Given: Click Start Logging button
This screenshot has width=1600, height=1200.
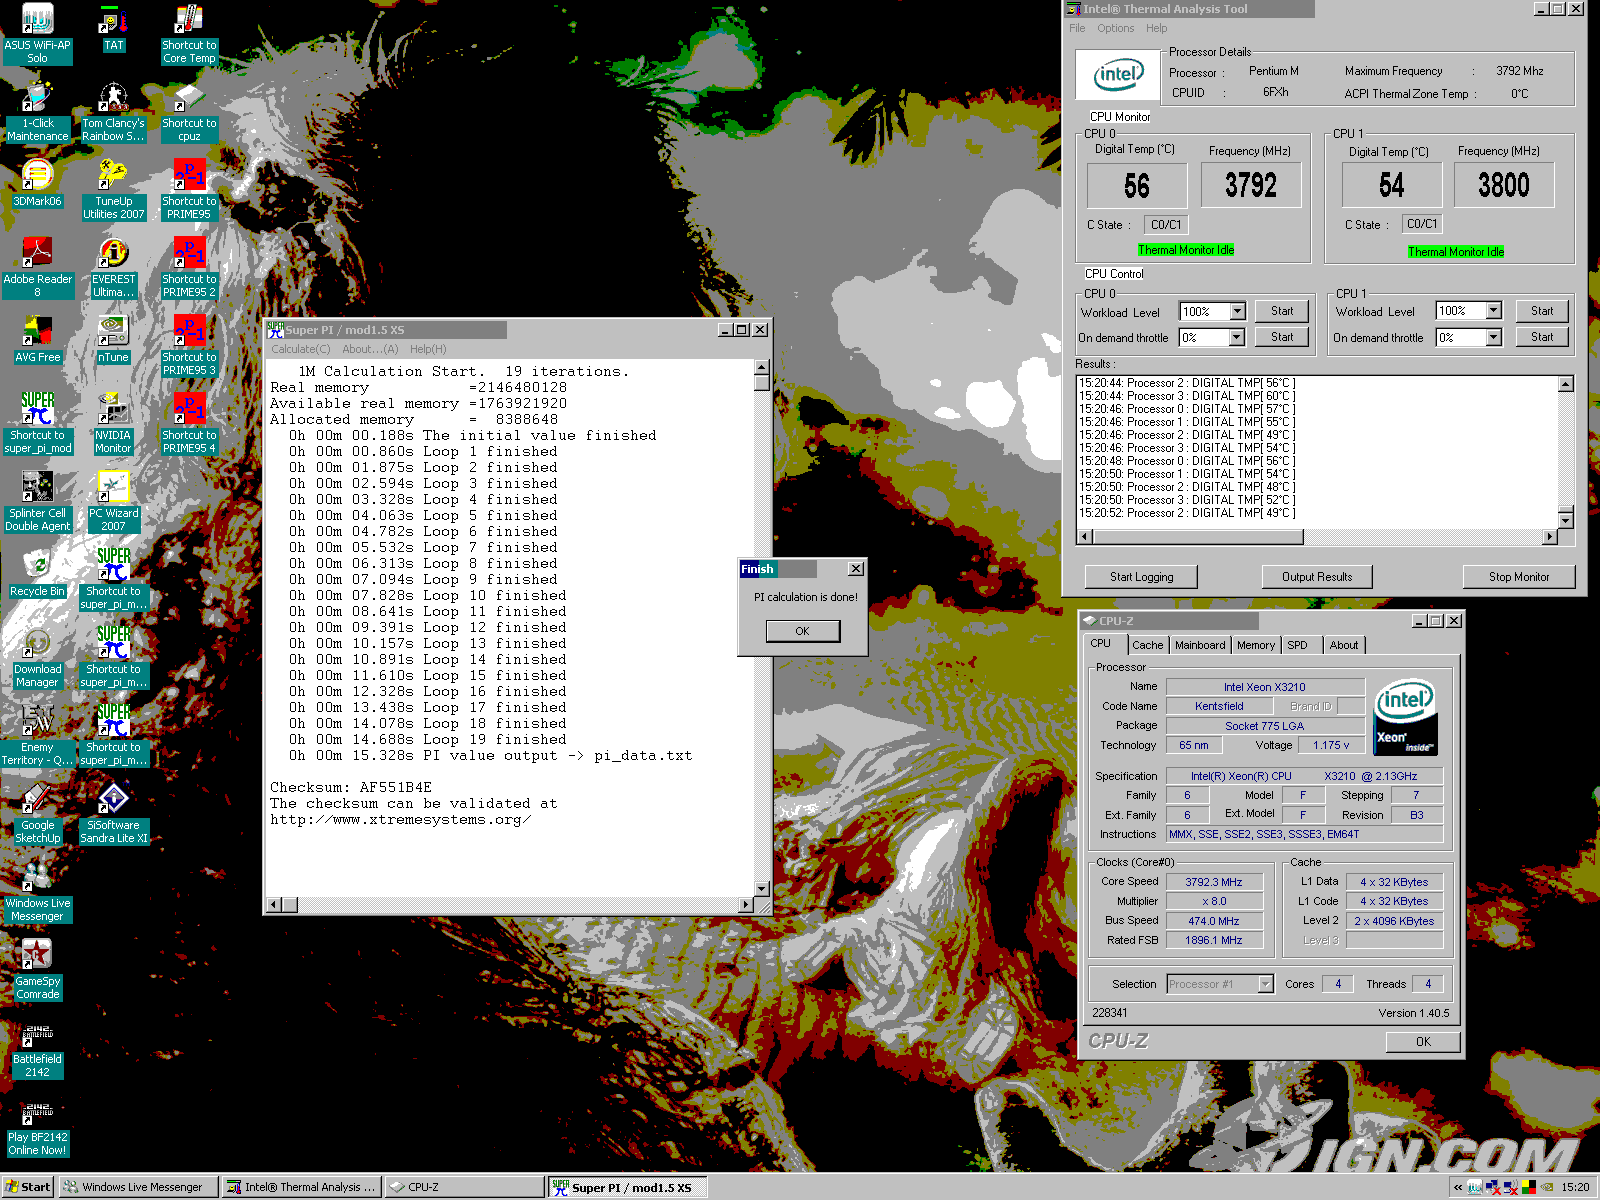Looking at the screenshot, I should 1141,577.
